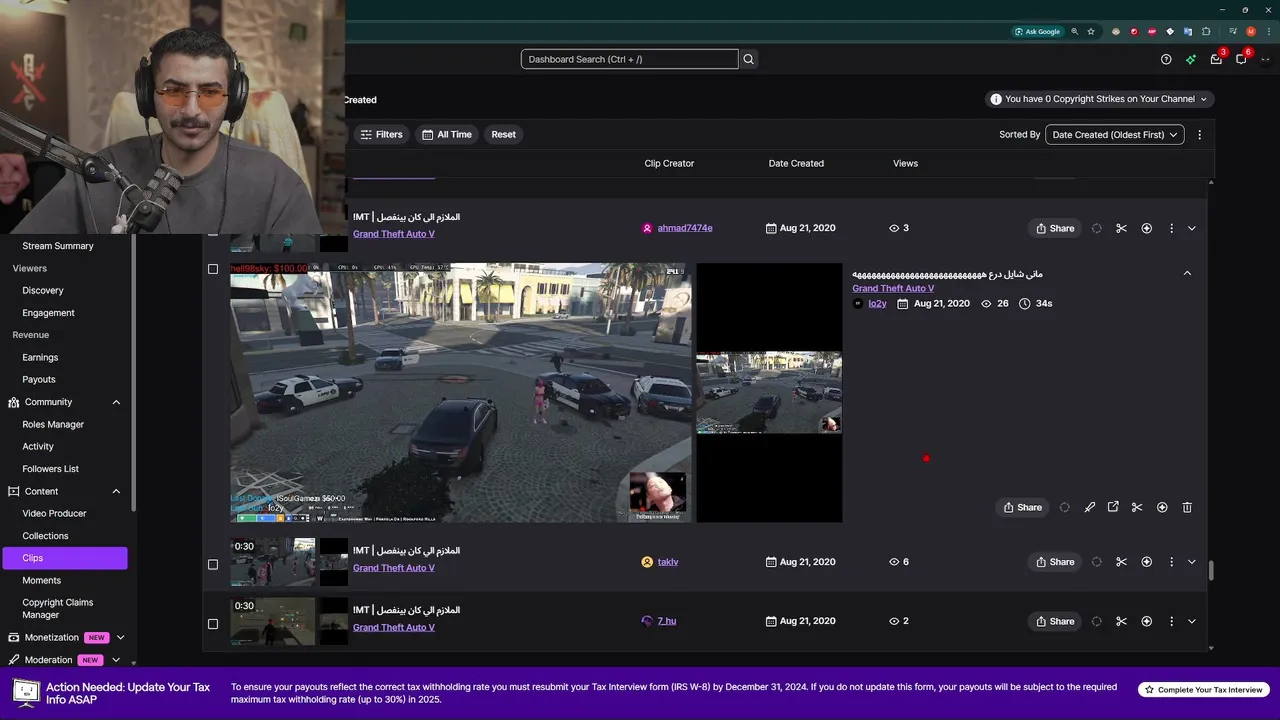Image resolution: width=1280 pixels, height=720 pixels.
Task: Bookmark this page with the star icon
Action: 1091,31
